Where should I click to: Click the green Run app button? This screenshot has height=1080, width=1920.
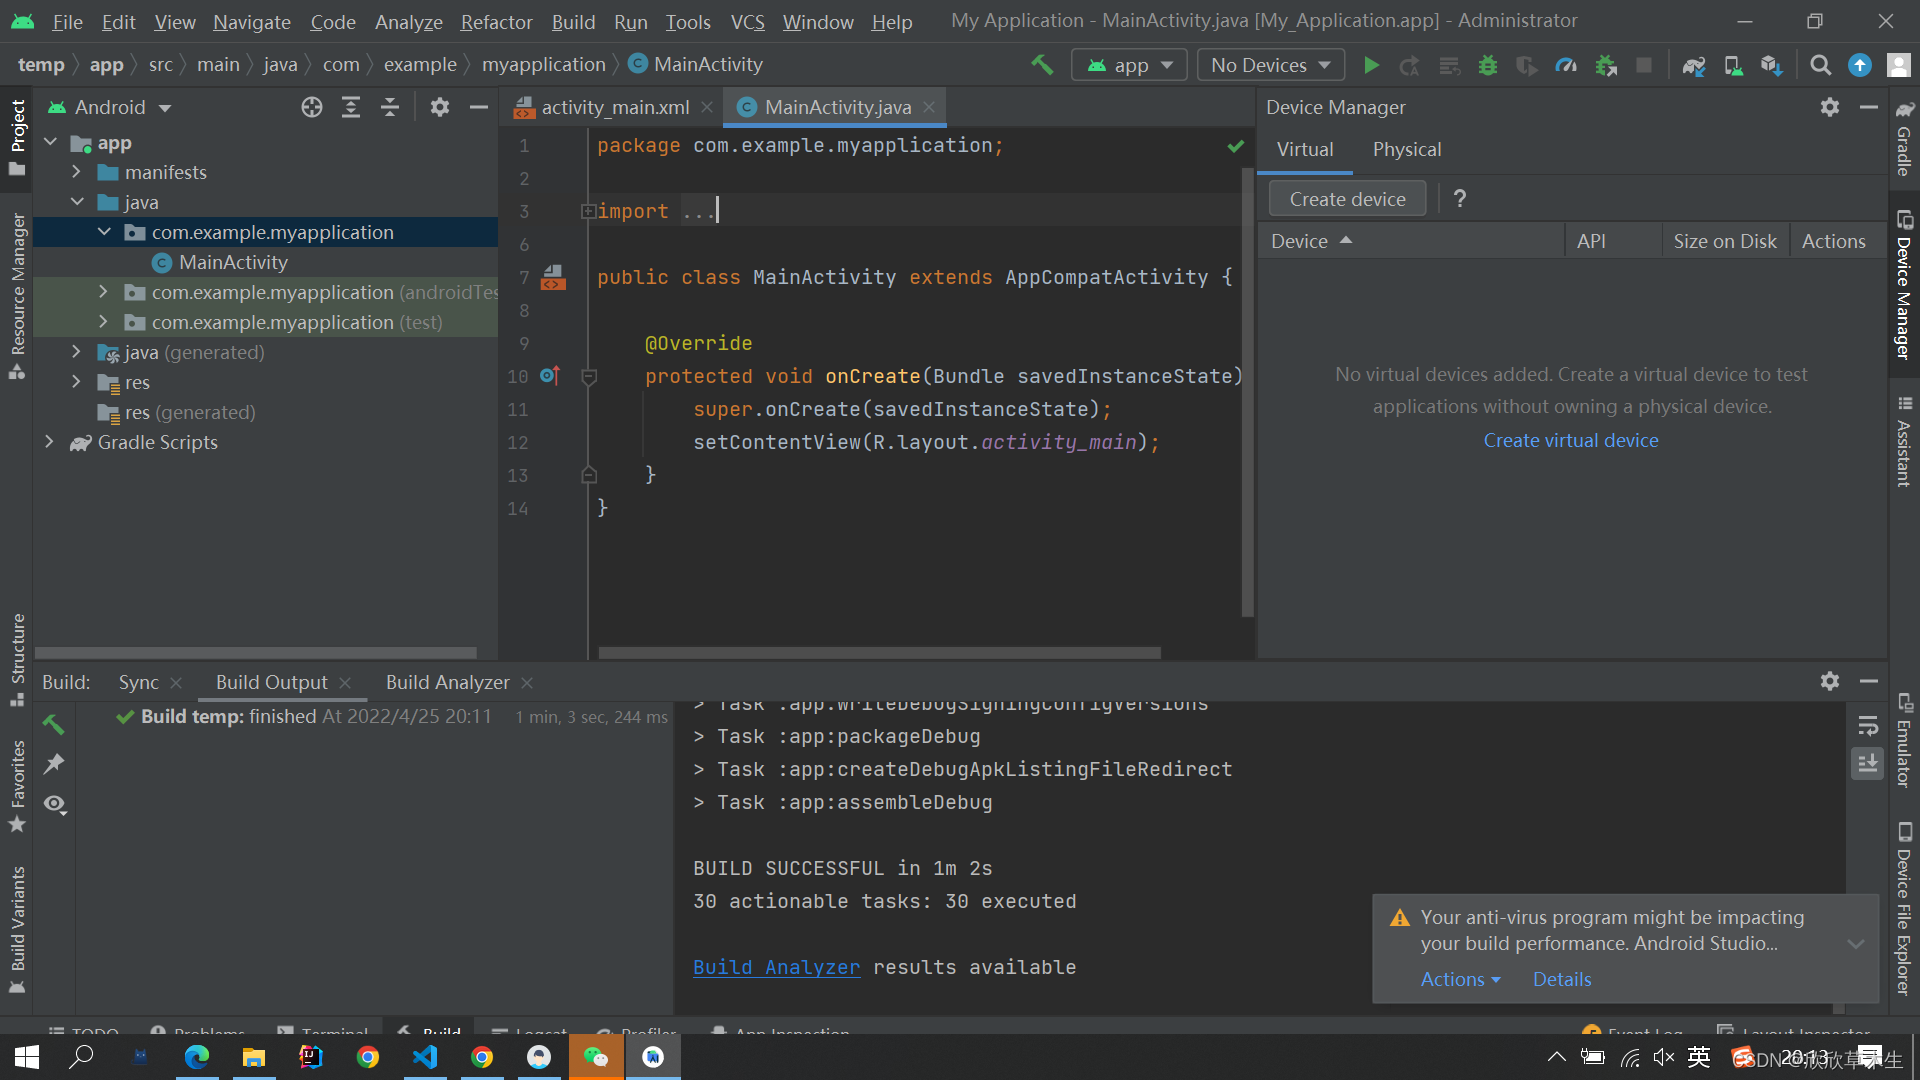(1371, 65)
